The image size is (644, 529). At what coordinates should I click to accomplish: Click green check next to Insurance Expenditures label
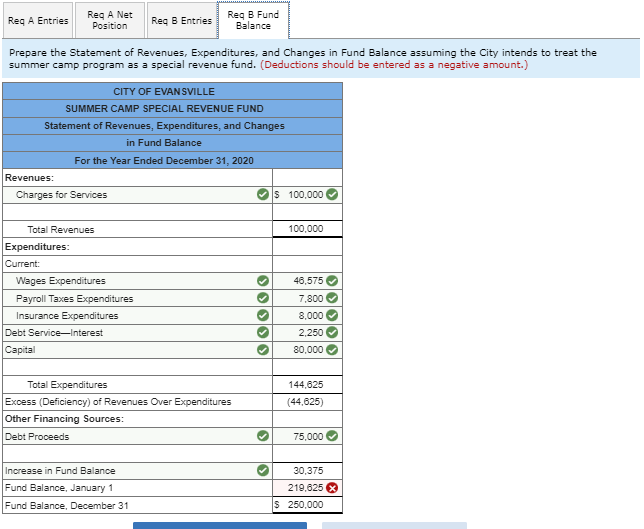pos(263,315)
